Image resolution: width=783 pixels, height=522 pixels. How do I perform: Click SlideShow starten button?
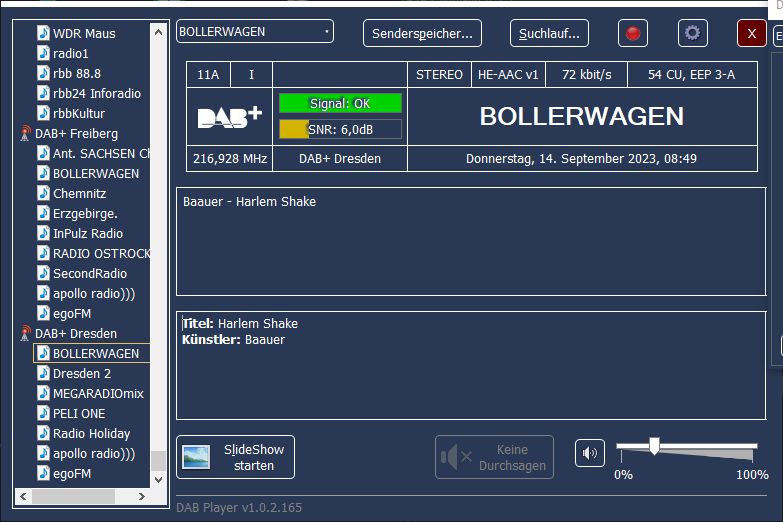[x=235, y=457]
